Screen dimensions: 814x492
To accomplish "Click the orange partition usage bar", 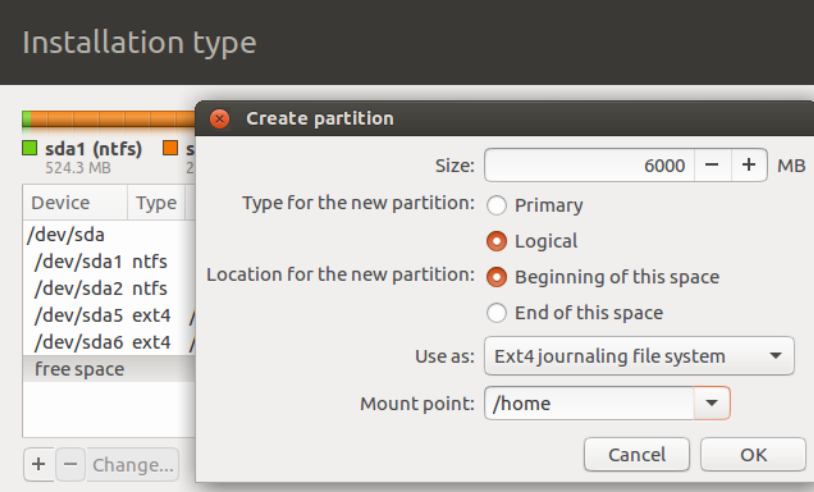I will [113, 119].
